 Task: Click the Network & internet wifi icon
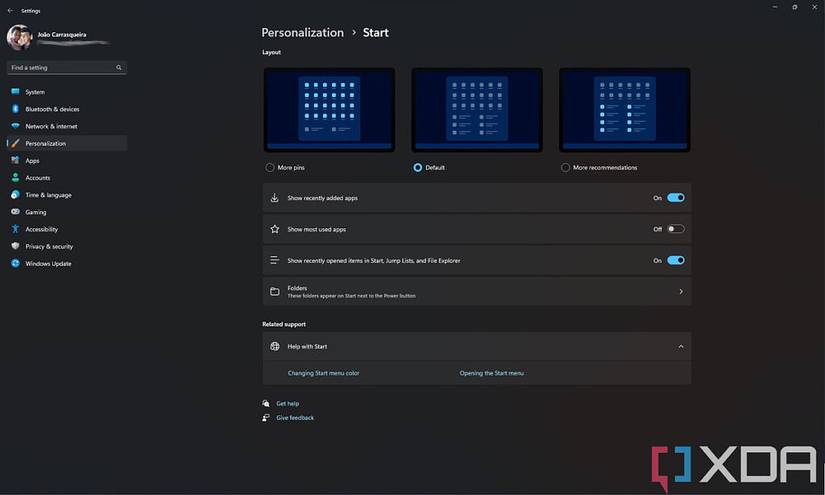click(x=15, y=126)
